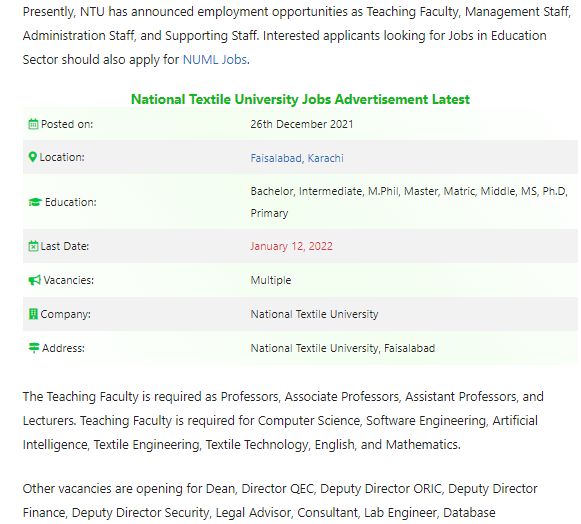Open the Faisalabad location link
The width and height of the screenshot is (581, 524).
pyautogui.click(x=276, y=158)
